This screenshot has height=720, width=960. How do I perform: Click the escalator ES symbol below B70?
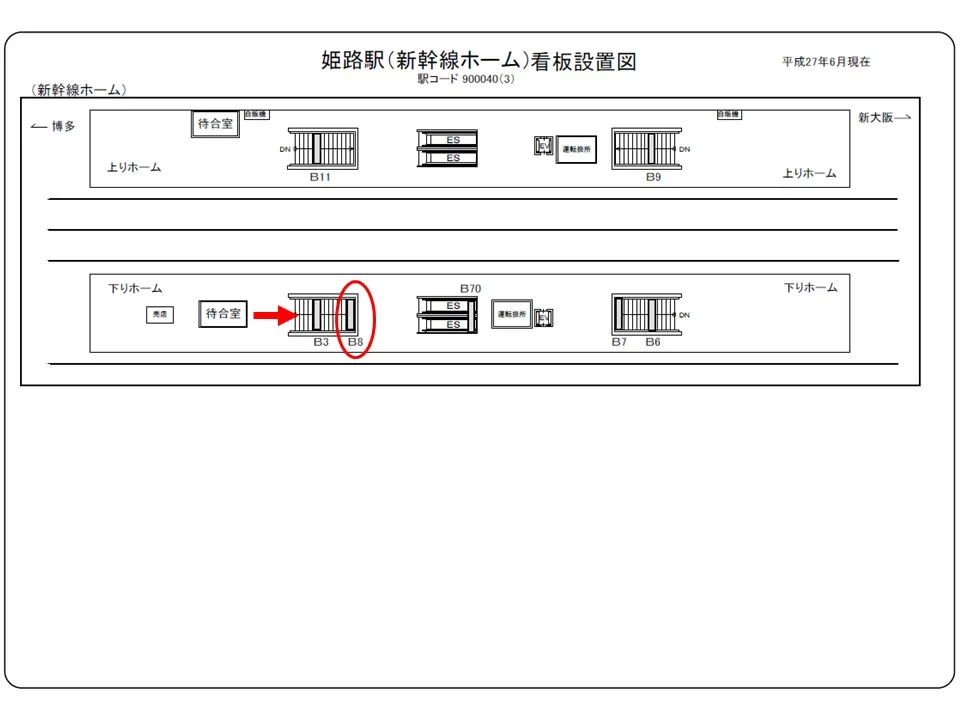point(448,315)
